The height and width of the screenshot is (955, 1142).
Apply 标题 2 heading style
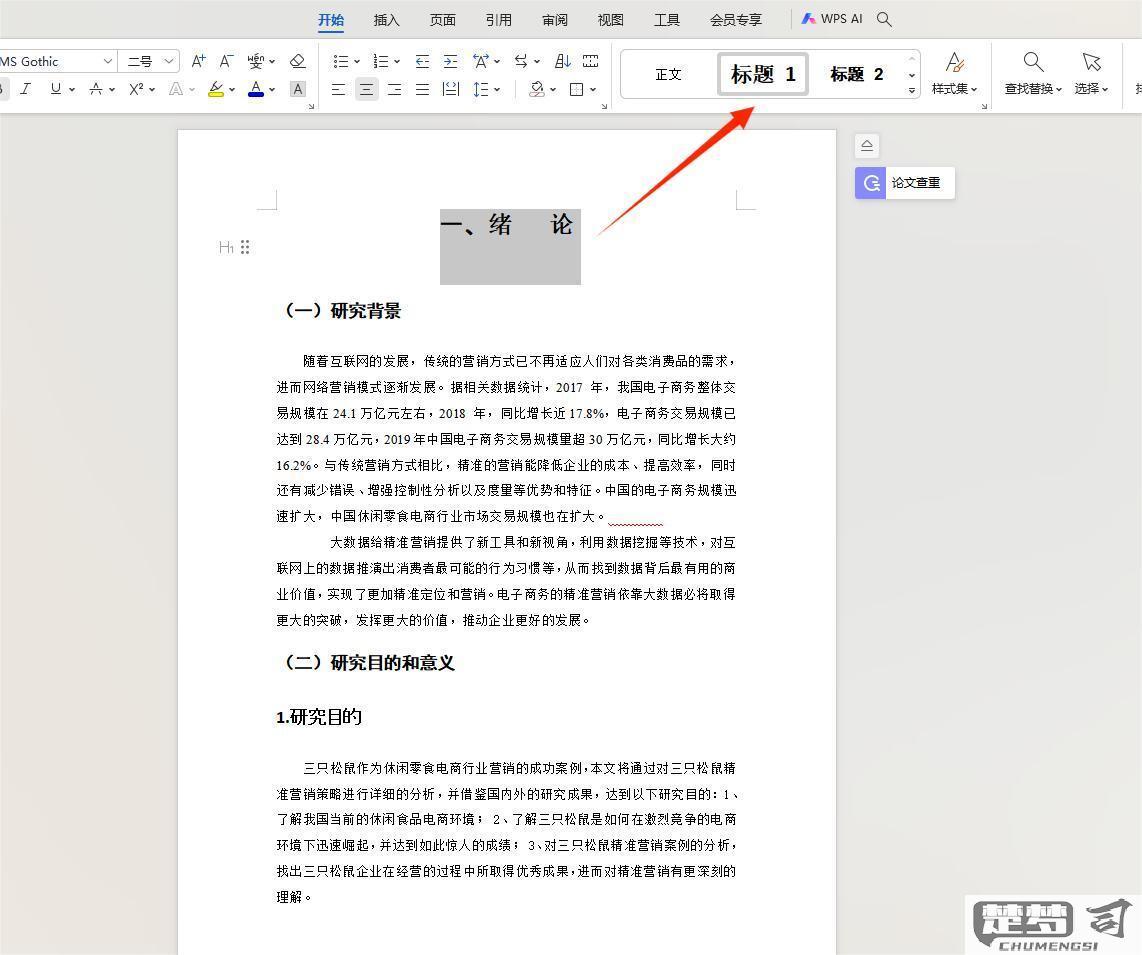click(x=856, y=74)
